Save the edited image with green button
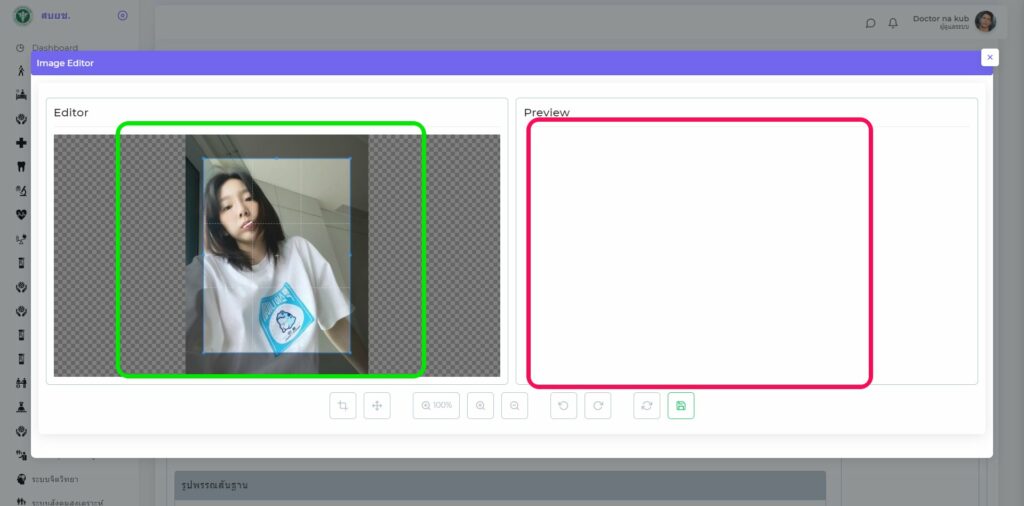The width and height of the screenshot is (1024, 506). point(681,406)
